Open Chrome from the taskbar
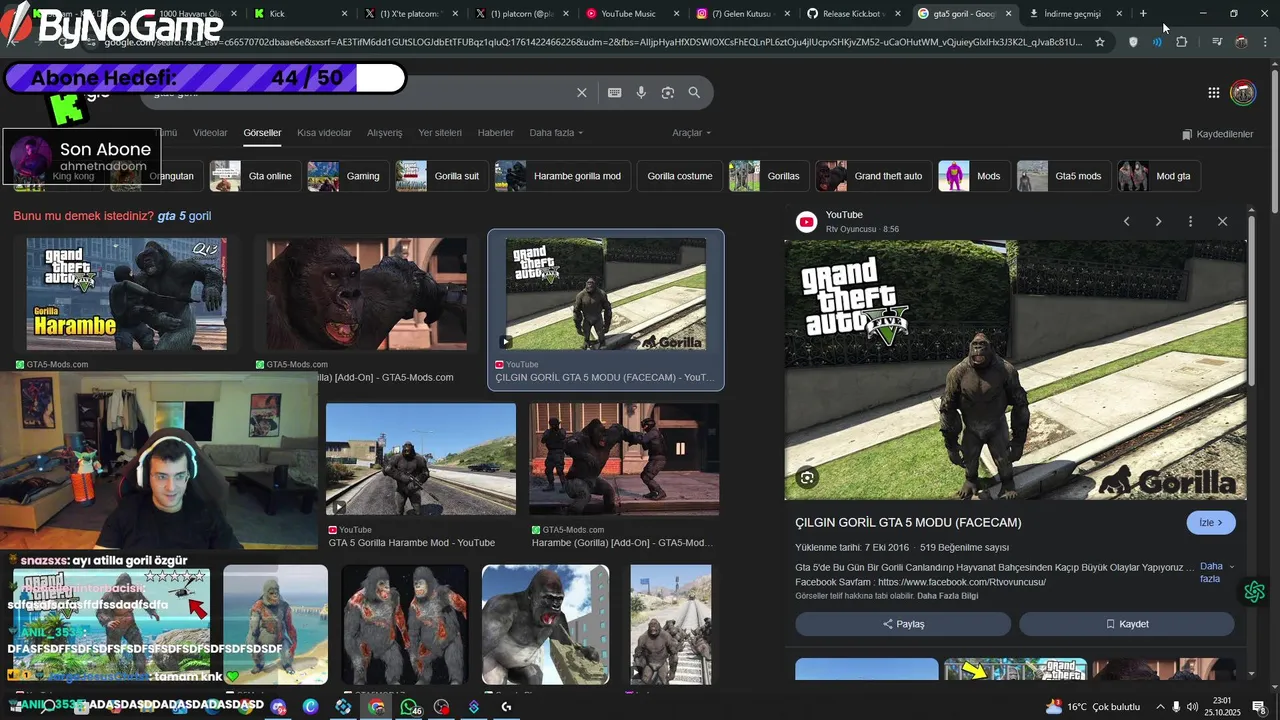This screenshot has width=1280, height=720. click(376, 707)
